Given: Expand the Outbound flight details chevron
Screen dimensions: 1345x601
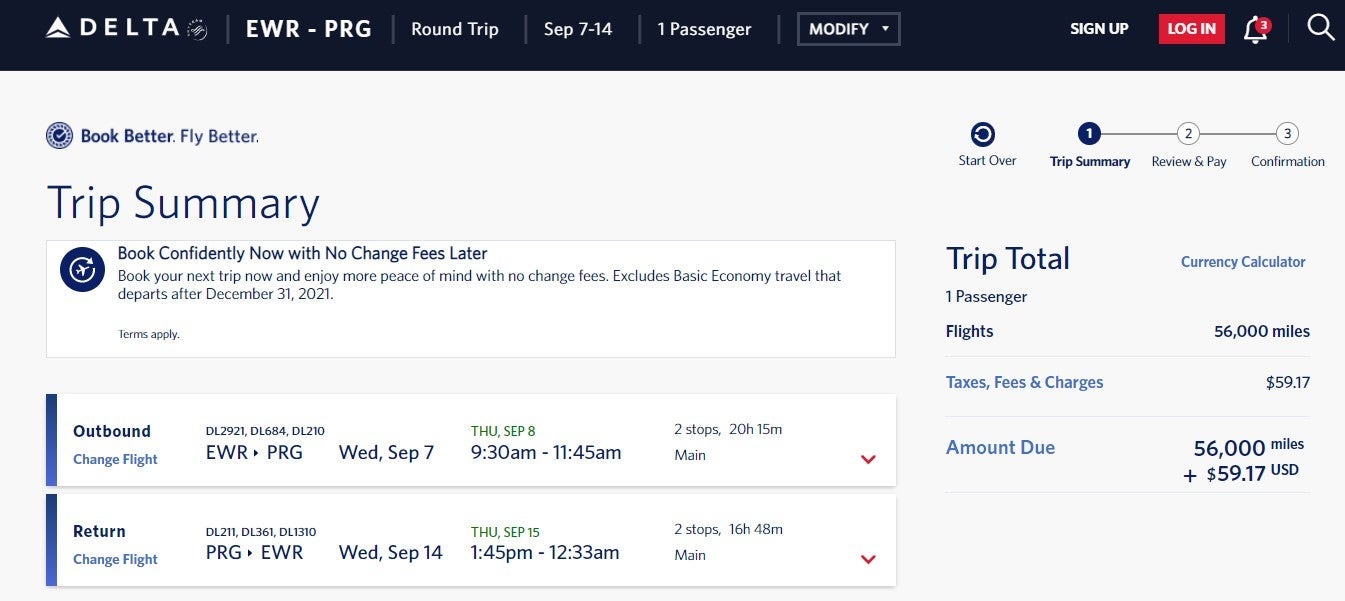Looking at the screenshot, I should (x=868, y=459).
